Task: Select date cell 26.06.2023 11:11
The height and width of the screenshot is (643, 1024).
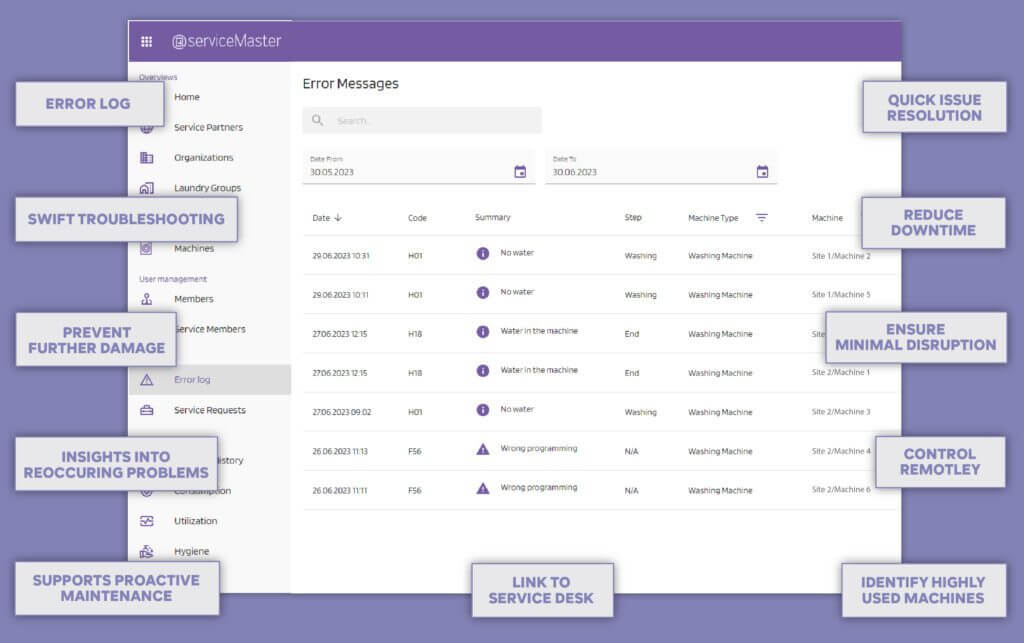Action: pos(340,490)
